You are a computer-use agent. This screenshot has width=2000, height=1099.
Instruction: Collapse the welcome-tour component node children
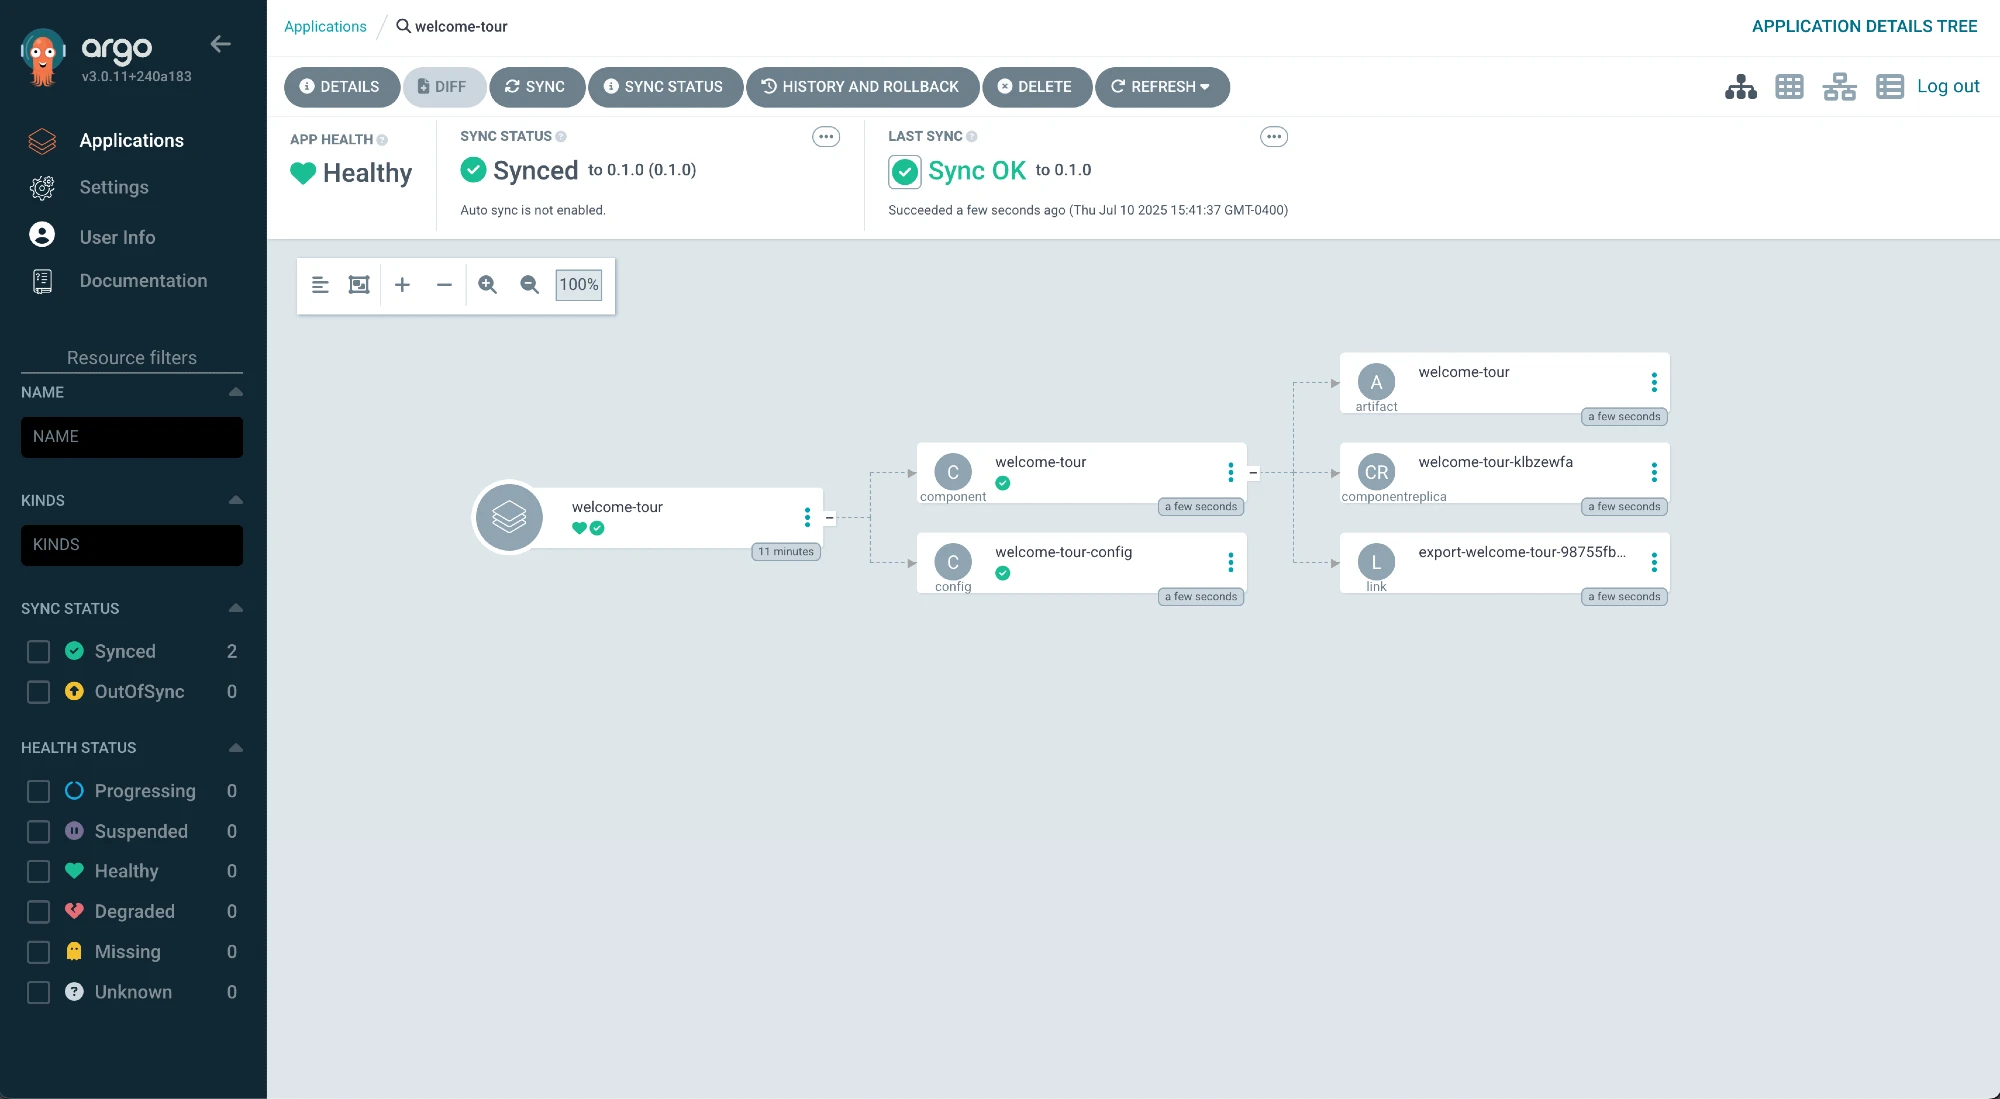point(1253,473)
